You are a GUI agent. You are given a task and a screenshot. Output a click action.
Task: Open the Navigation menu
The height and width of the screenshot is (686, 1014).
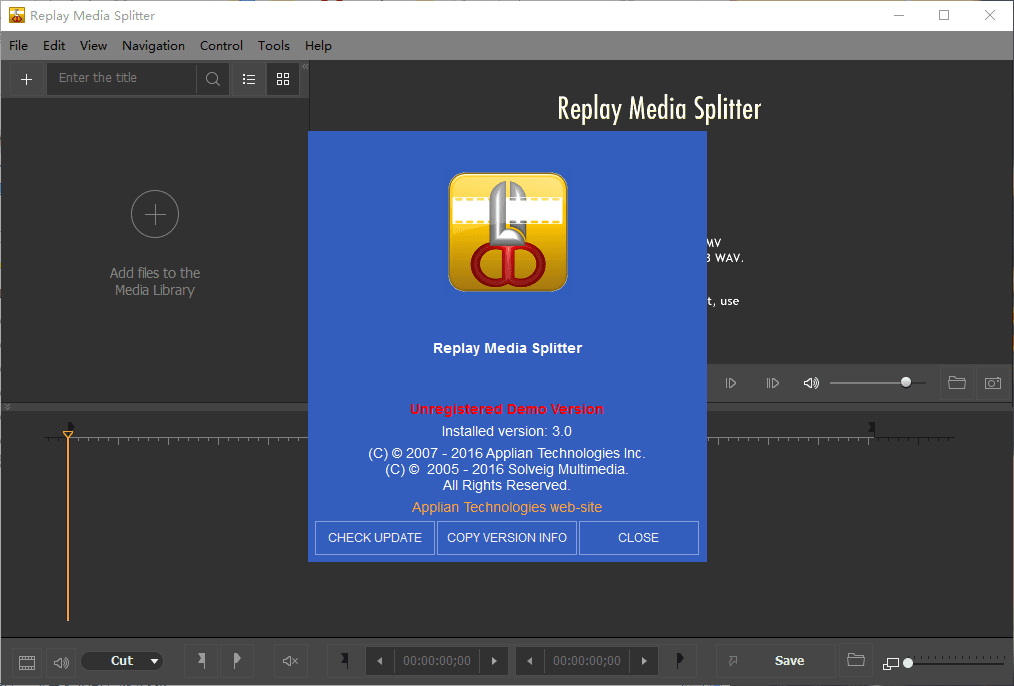153,46
